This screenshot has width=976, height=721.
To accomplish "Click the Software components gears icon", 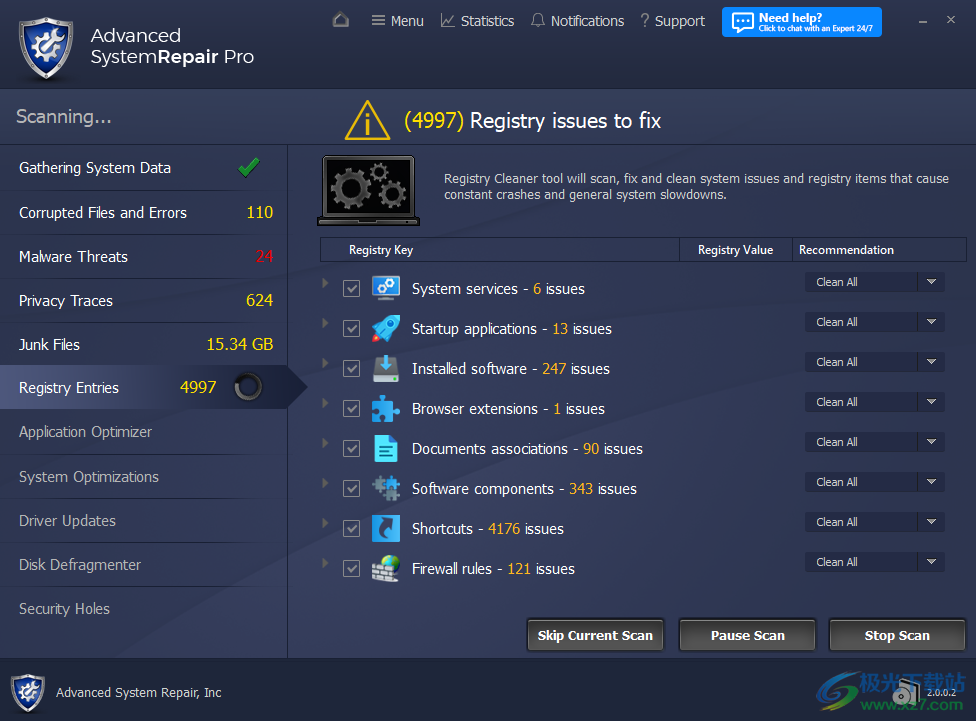I will pyautogui.click(x=386, y=488).
